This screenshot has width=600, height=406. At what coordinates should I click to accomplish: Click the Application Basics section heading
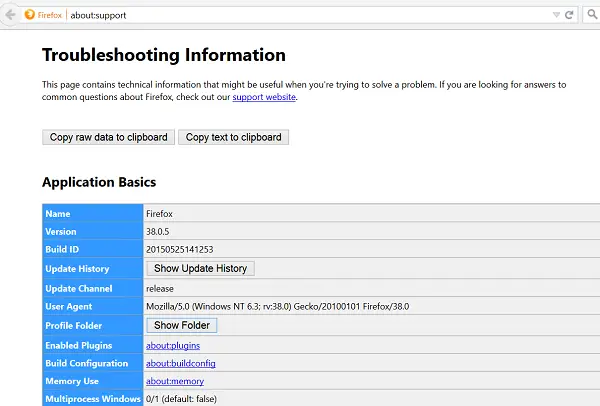(99, 182)
